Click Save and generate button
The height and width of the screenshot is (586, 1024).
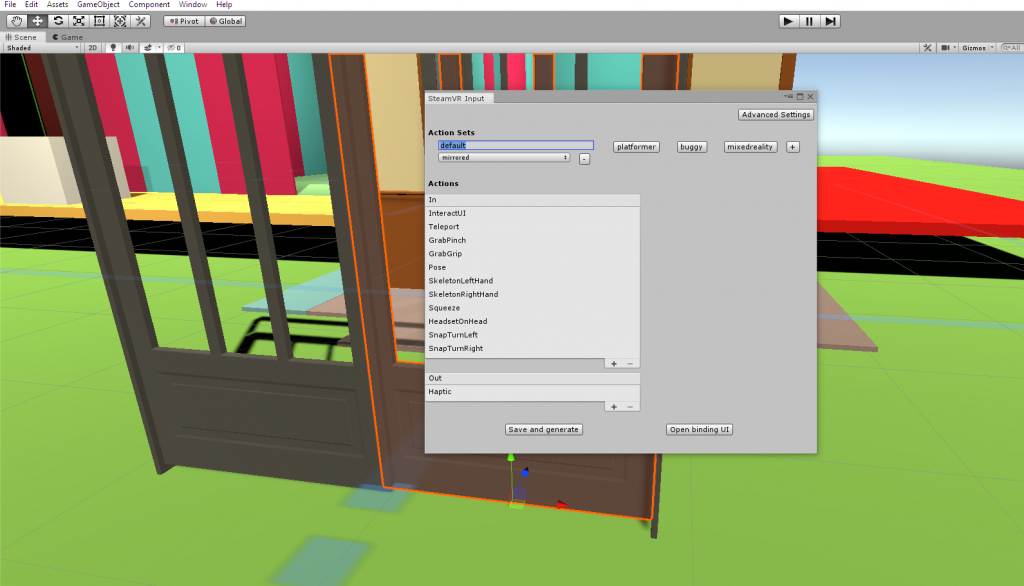click(543, 429)
